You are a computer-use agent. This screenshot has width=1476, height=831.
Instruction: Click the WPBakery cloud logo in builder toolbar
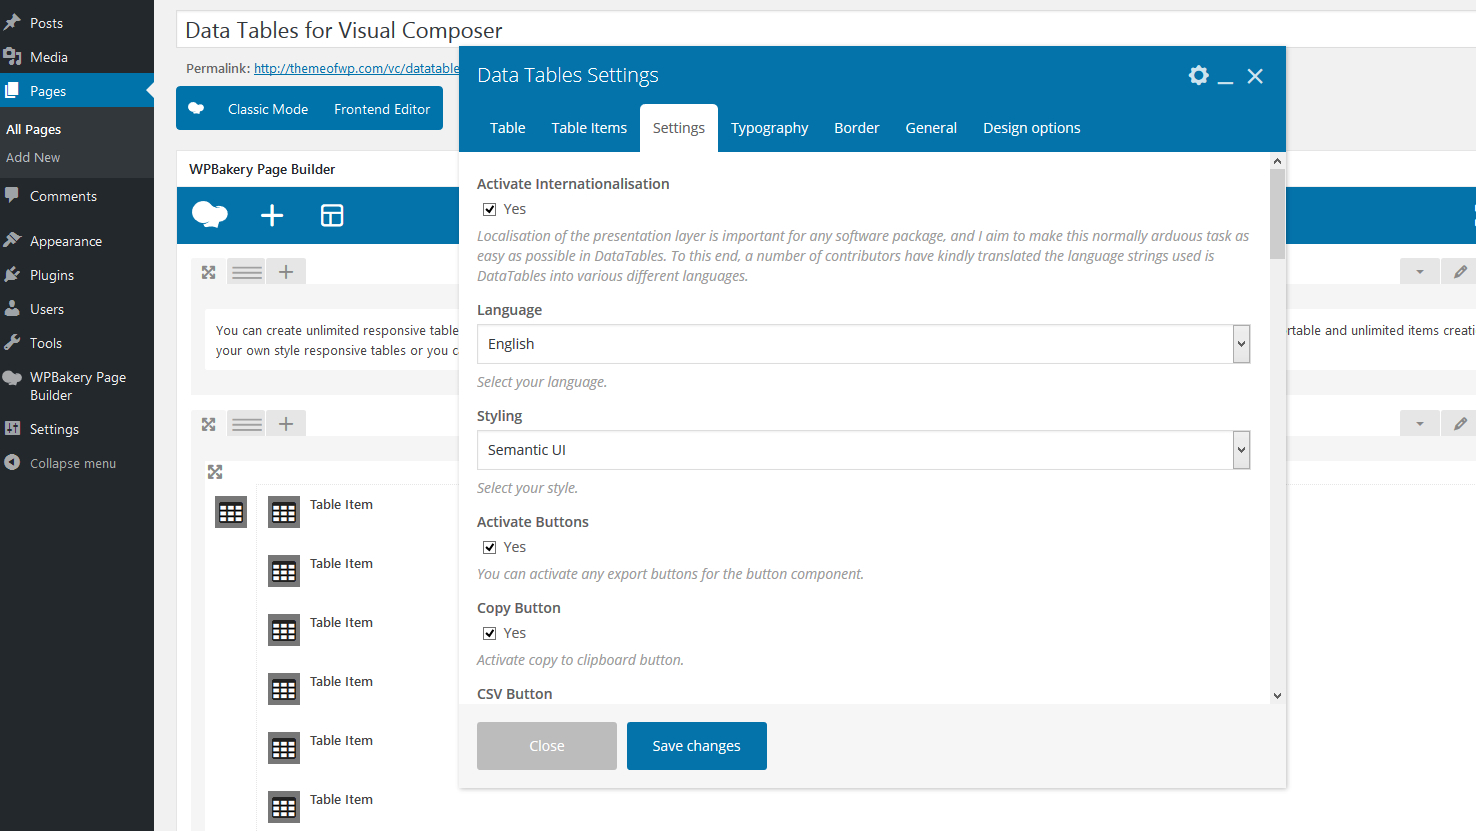210,215
